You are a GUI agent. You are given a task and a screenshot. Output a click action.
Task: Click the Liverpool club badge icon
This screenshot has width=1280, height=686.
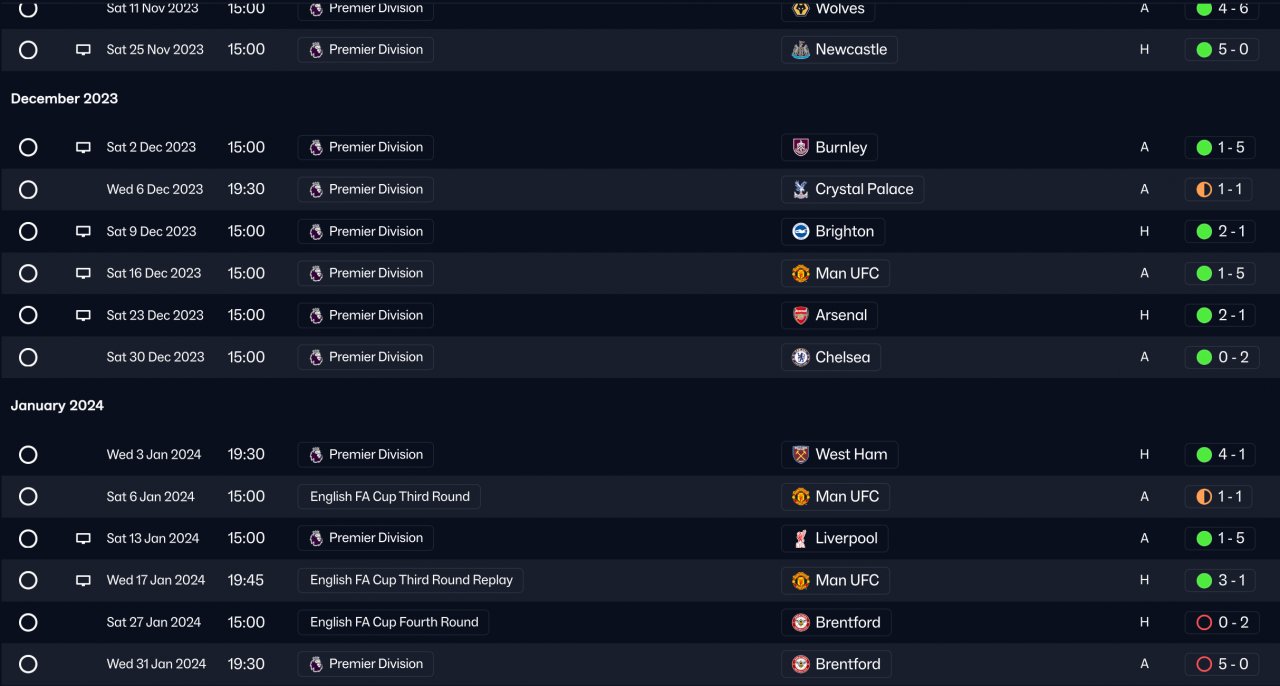(800, 538)
